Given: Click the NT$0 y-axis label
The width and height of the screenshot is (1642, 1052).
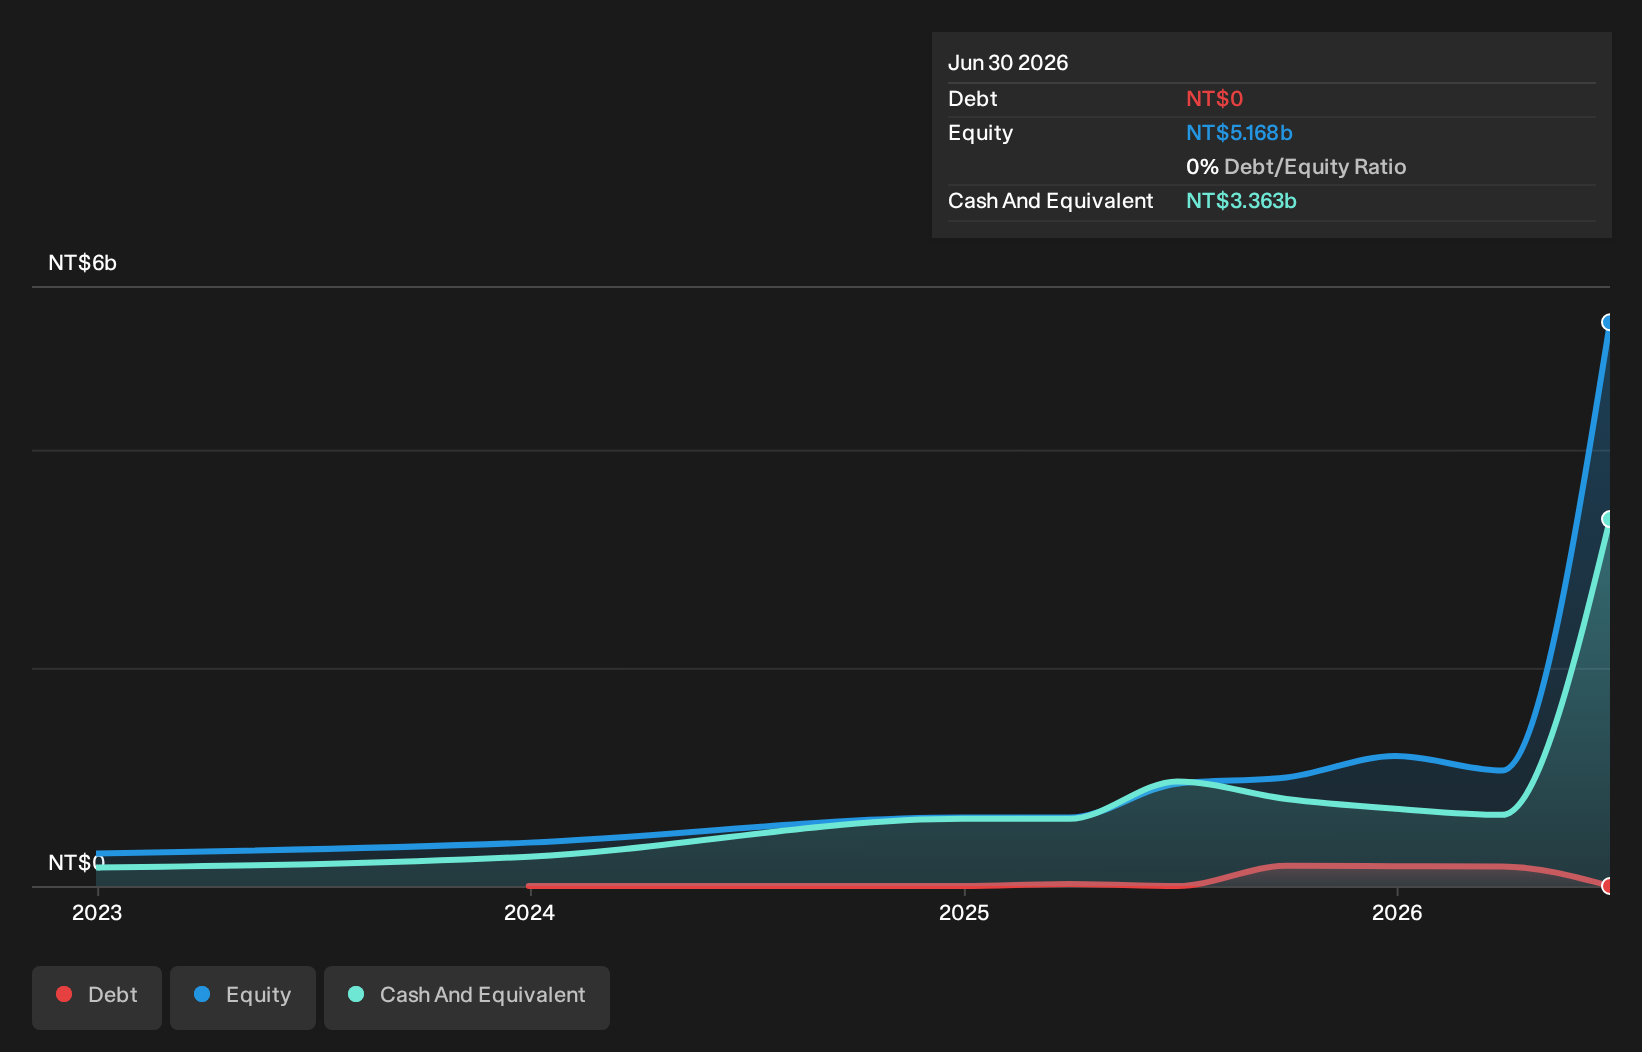Looking at the screenshot, I should click(x=76, y=862).
